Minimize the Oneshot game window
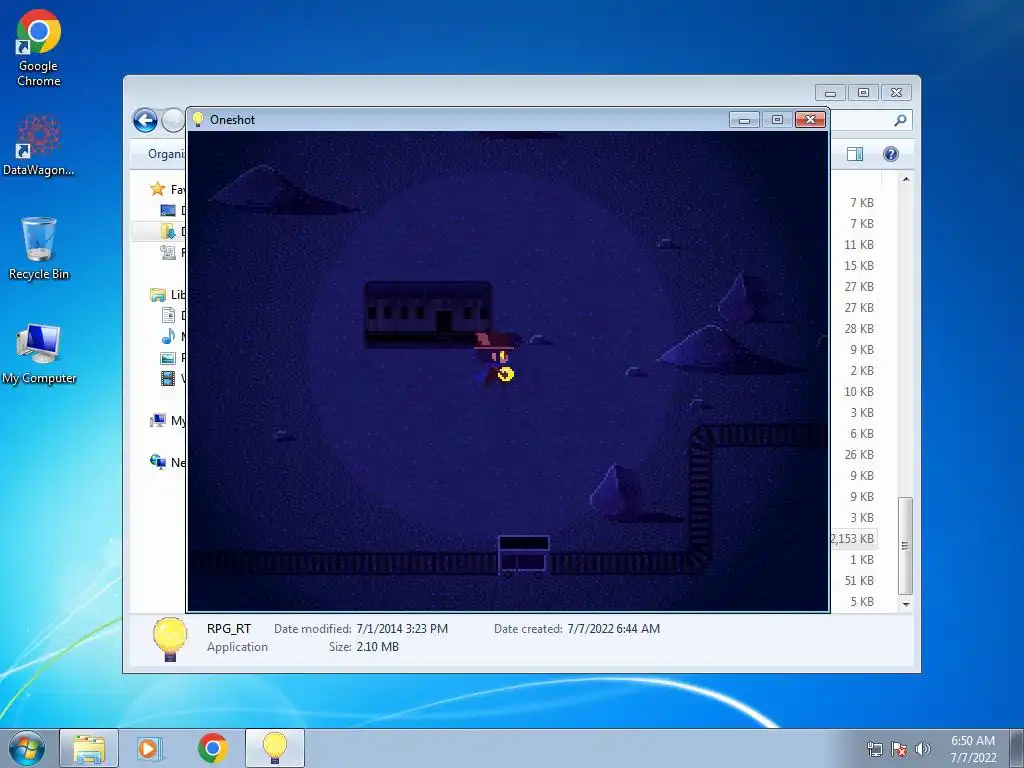Image resolution: width=1024 pixels, height=768 pixels. click(744, 120)
